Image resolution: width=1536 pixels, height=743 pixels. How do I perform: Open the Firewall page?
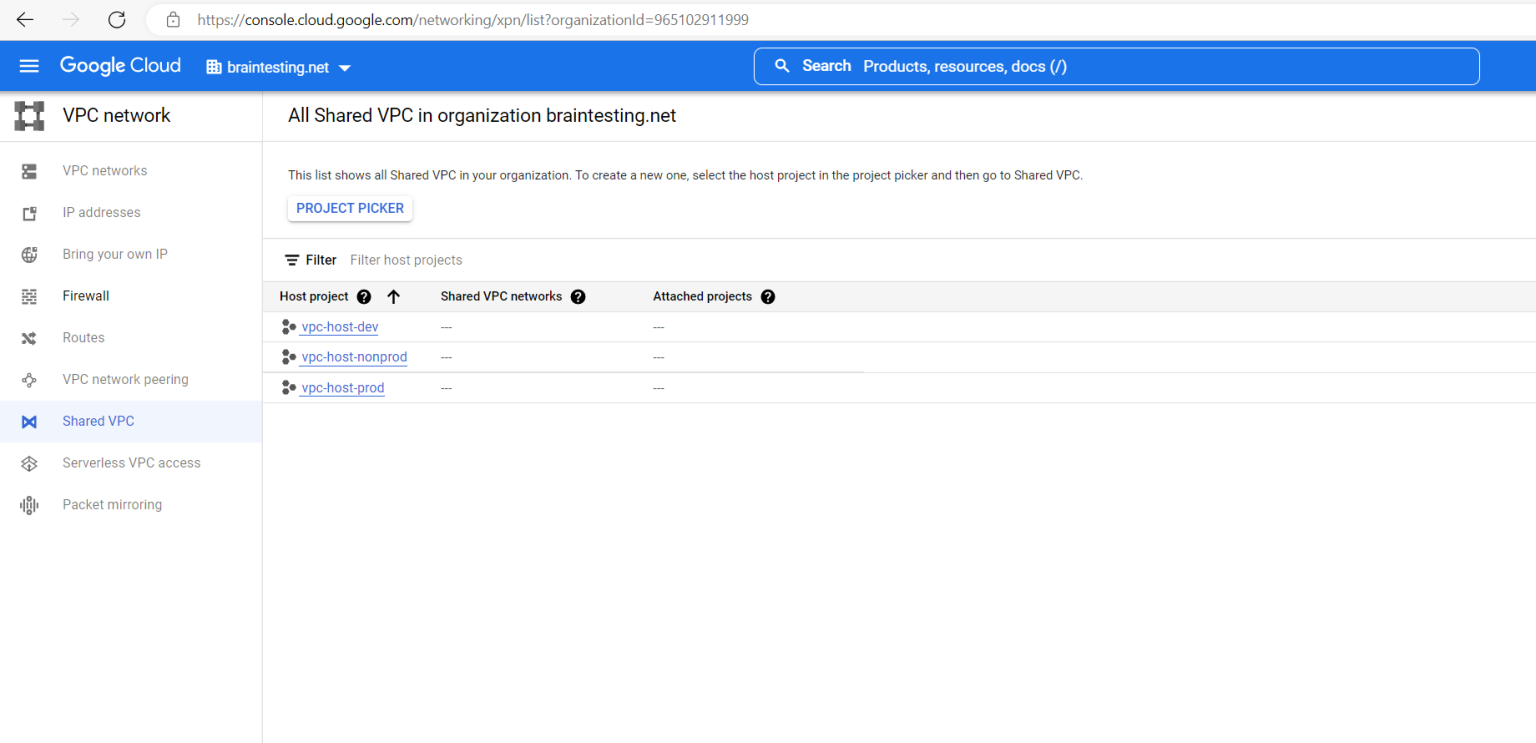coord(85,295)
